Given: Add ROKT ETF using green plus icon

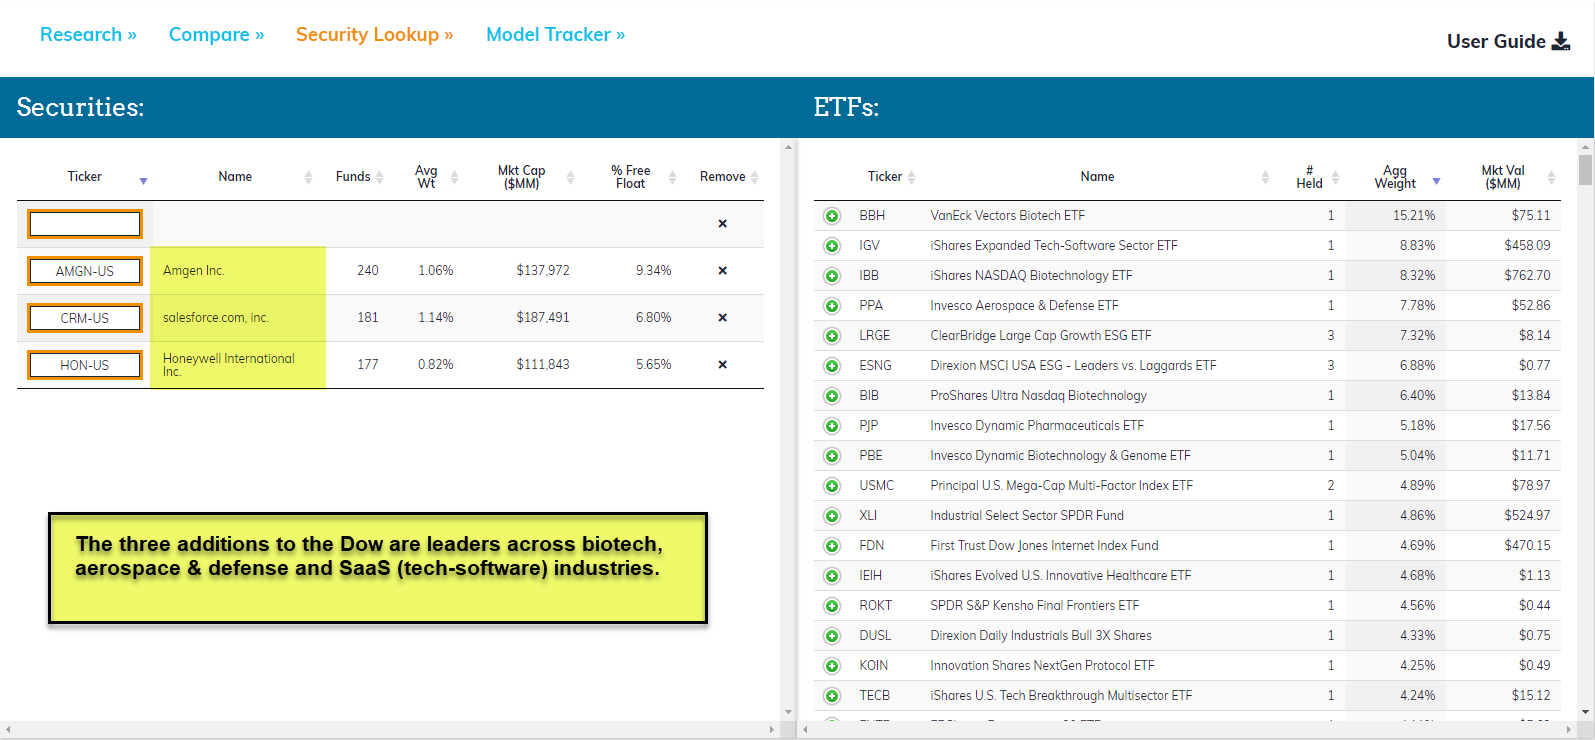Looking at the screenshot, I should pyautogui.click(x=832, y=606).
